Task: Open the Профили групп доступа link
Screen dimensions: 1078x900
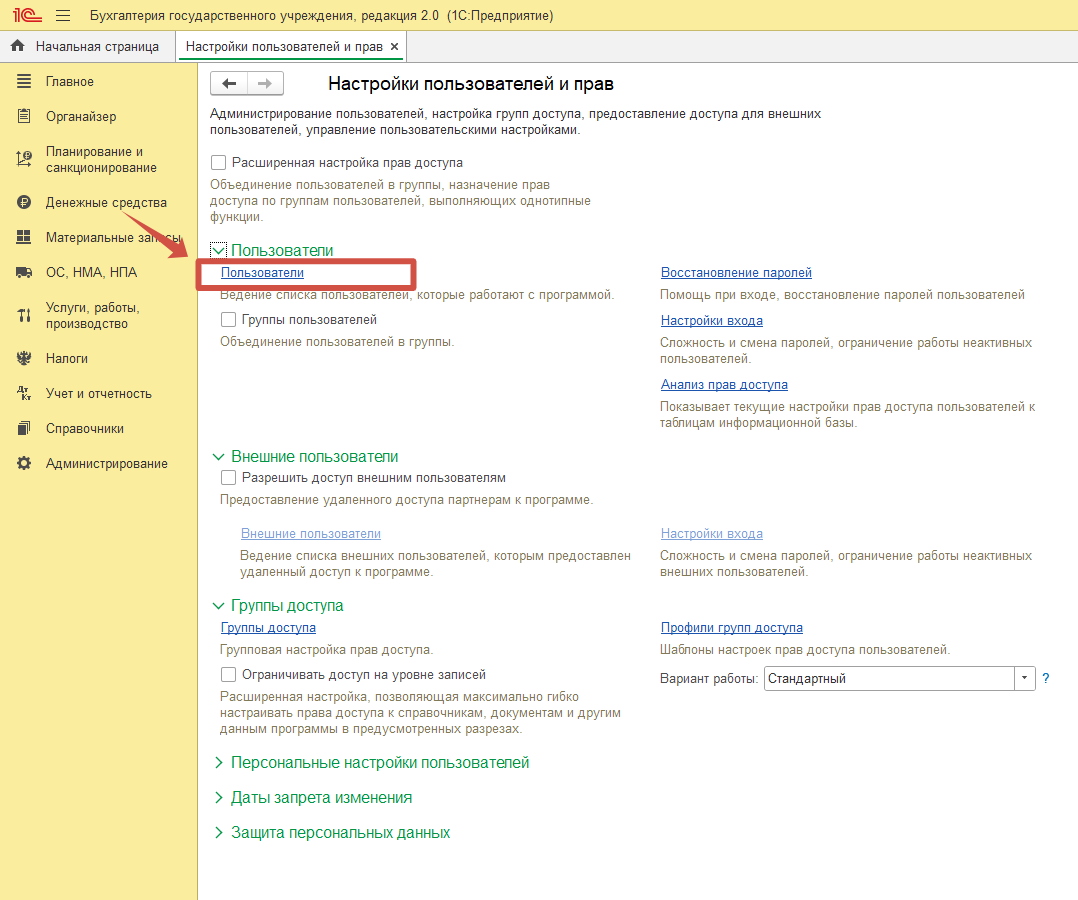Action: point(732,628)
